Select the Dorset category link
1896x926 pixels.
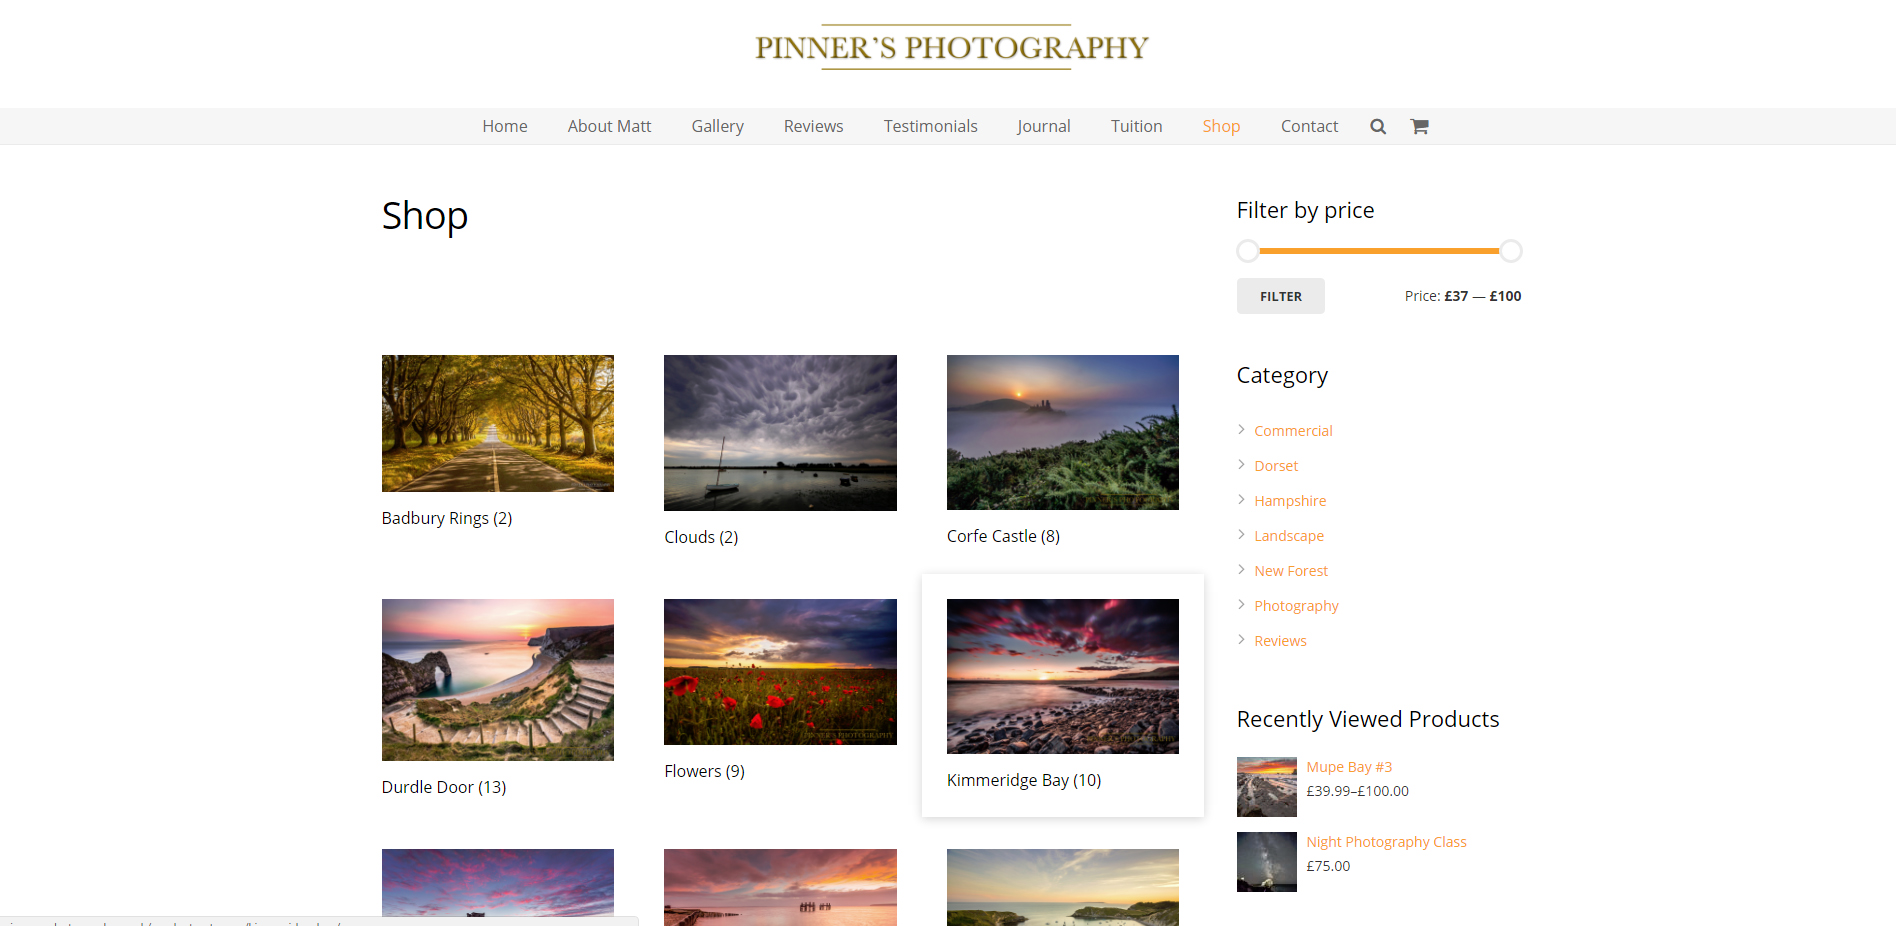click(x=1276, y=466)
